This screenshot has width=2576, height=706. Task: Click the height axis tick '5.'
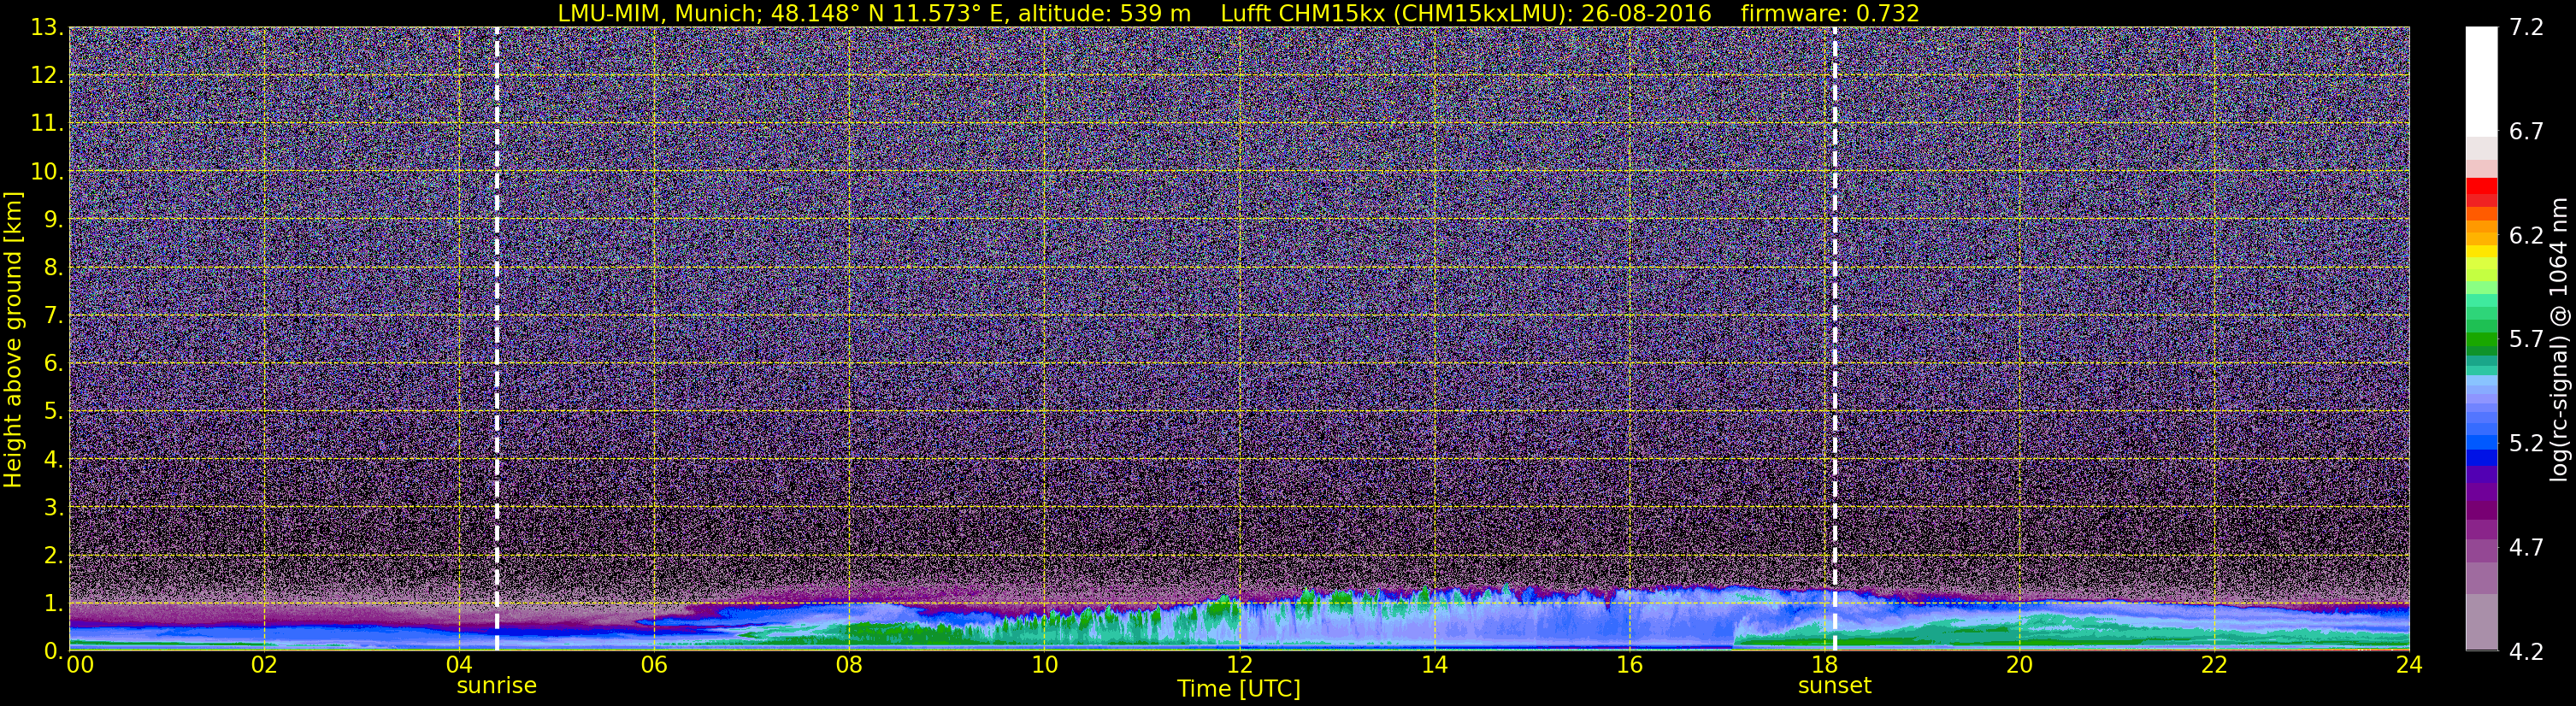[x=53, y=412]
